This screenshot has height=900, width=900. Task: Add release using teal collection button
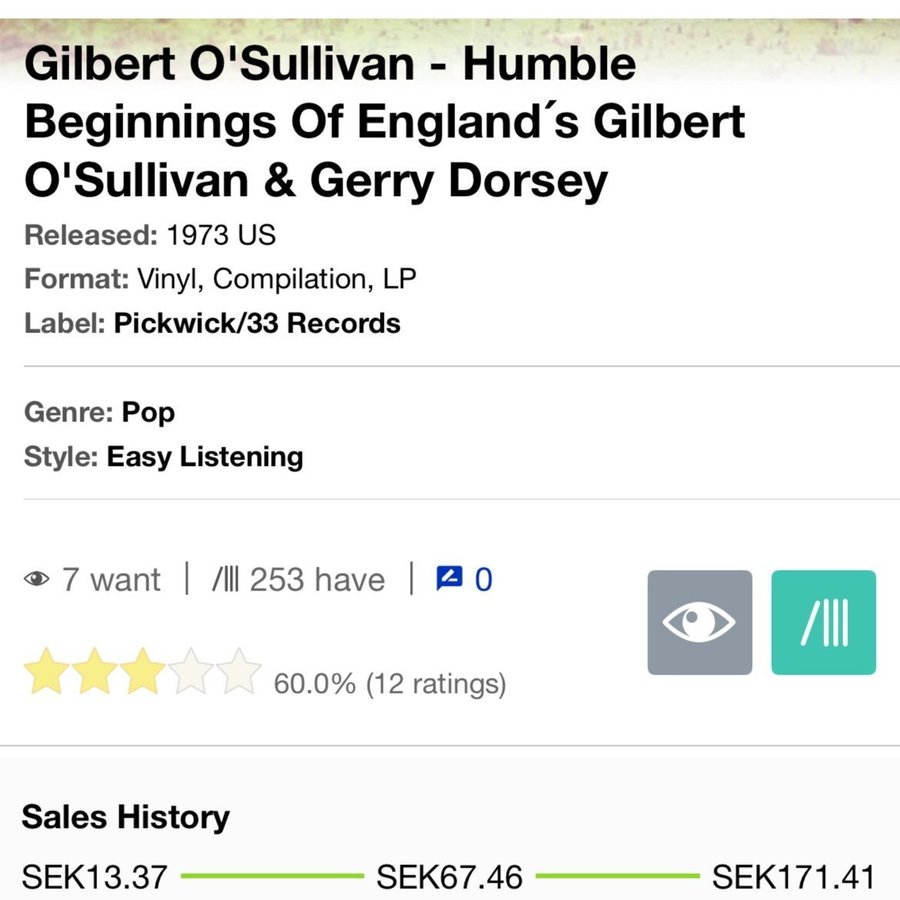(x=823, y=622)
